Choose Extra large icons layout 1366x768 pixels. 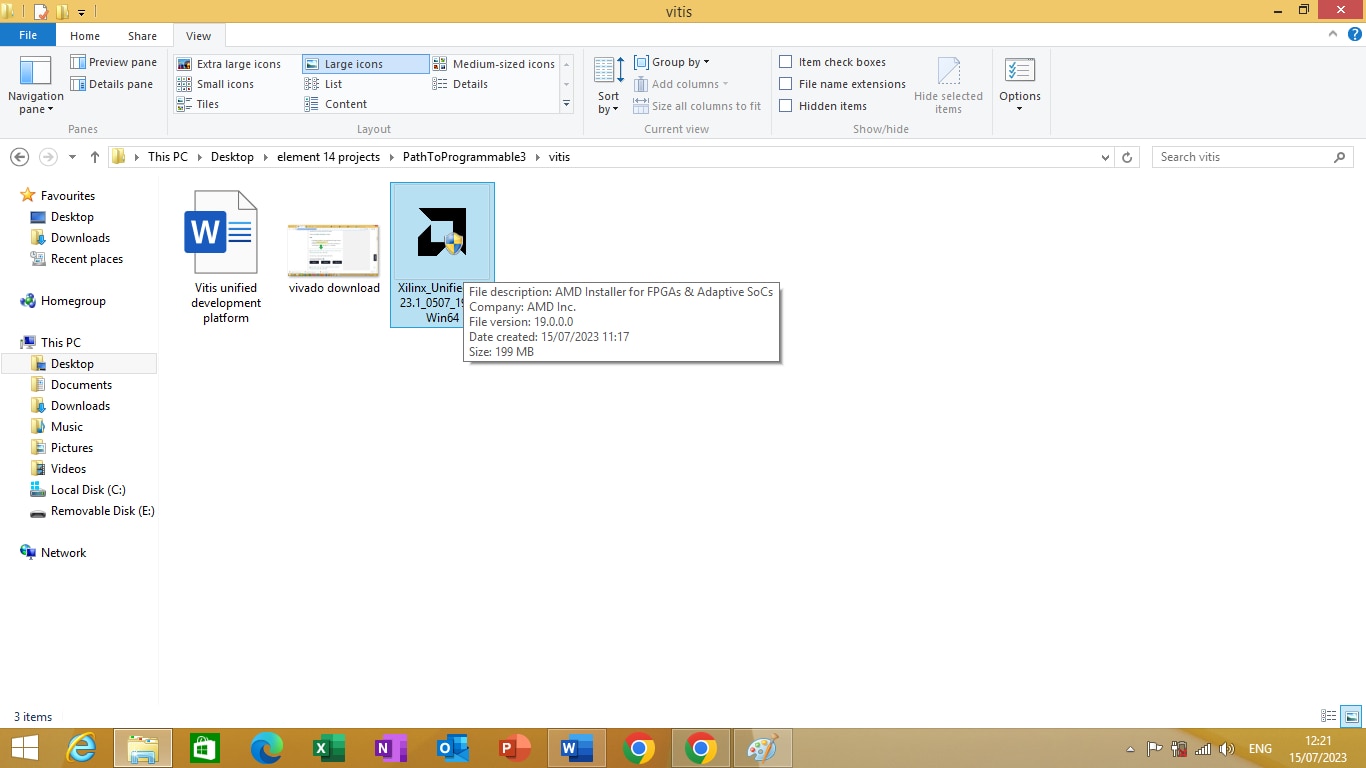click(x=229, y=64)
